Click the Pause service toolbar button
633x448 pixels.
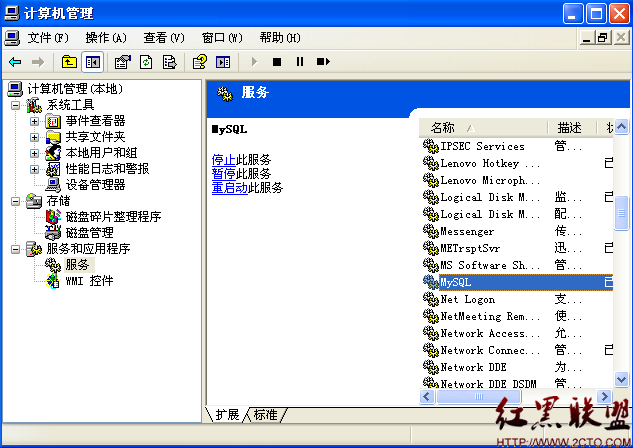300,62
